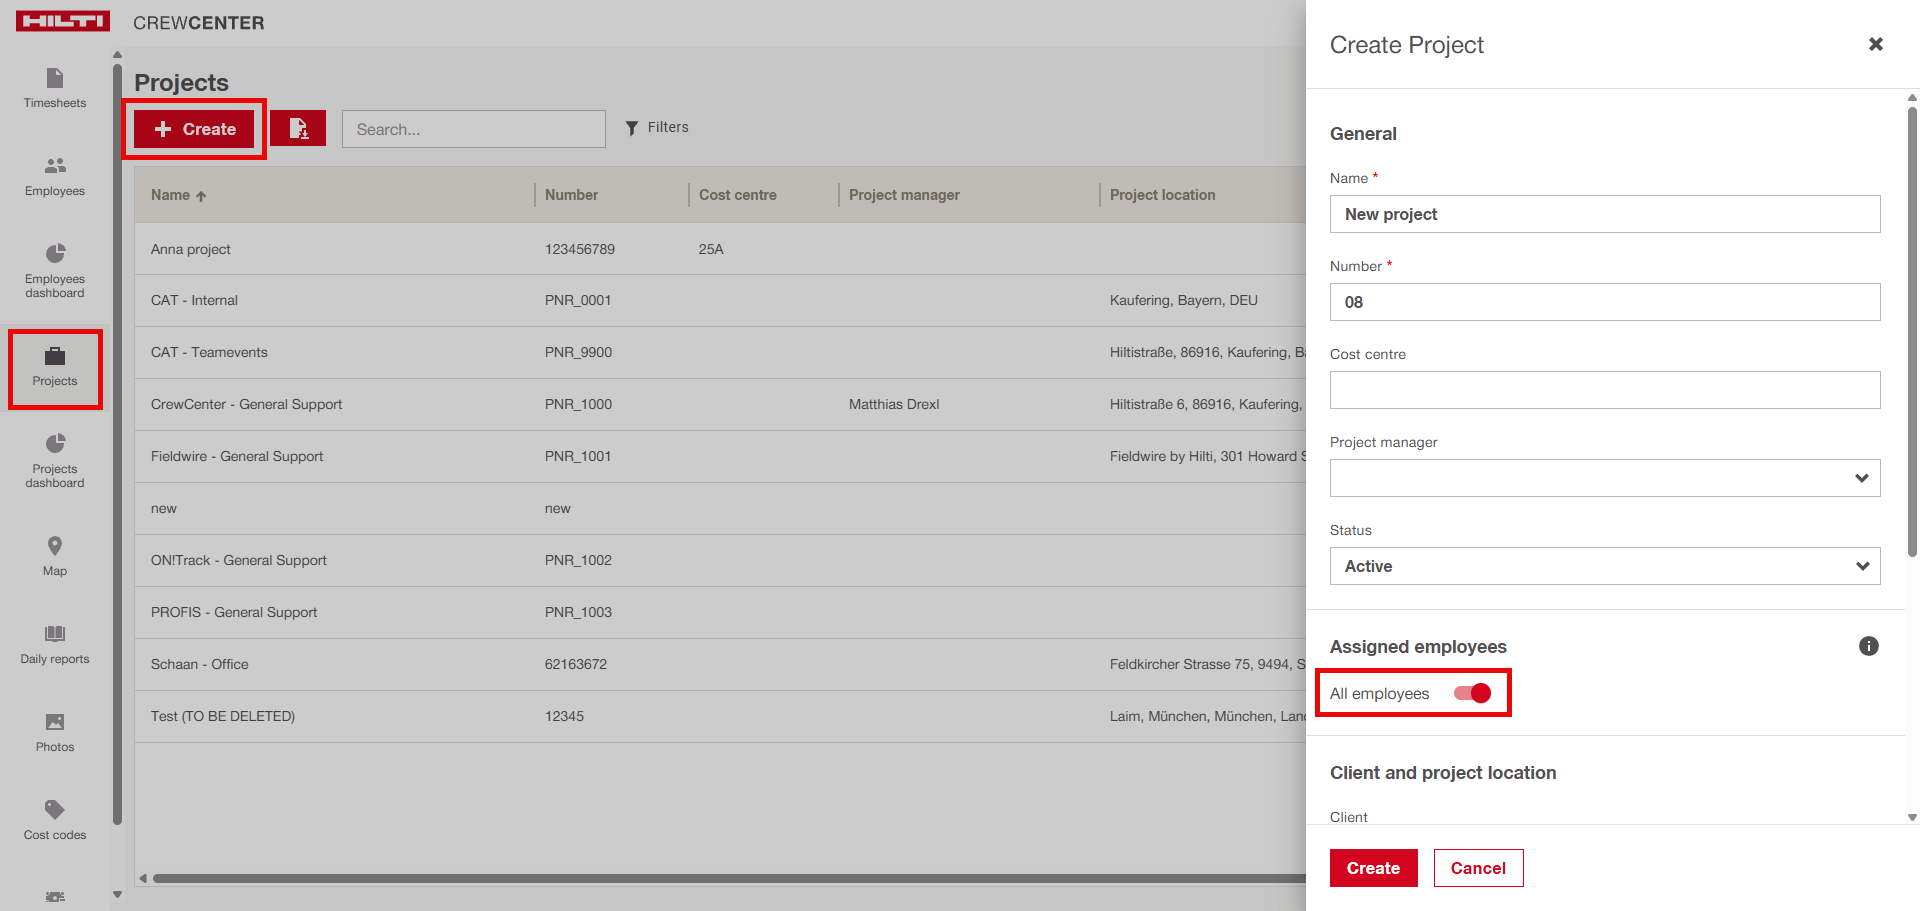Viewport: 1920px width, 911px height.
Task: Open the CAT - Teamevents project row
Action: click(x=720, y=353)
